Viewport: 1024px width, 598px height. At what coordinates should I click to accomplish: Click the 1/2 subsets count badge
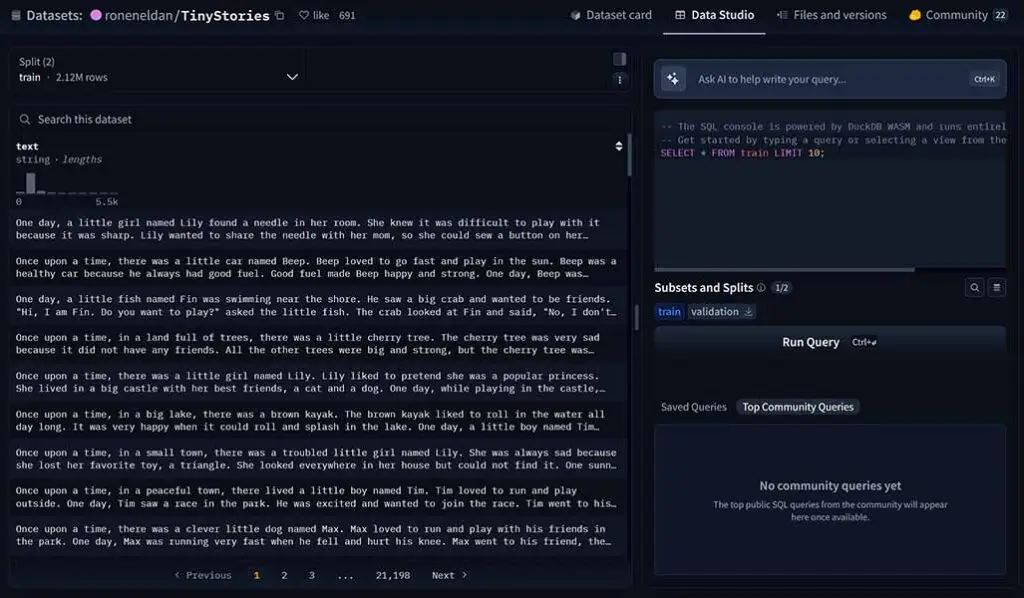click(781, 288)
